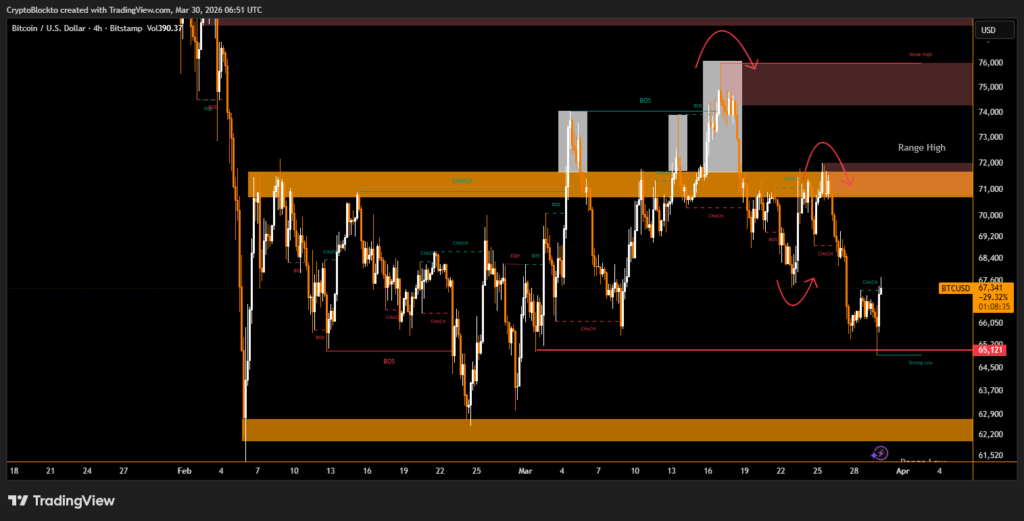The image size is (1024, 521).
Task: Select the Range High text label
Action: (x=921, y=148)
